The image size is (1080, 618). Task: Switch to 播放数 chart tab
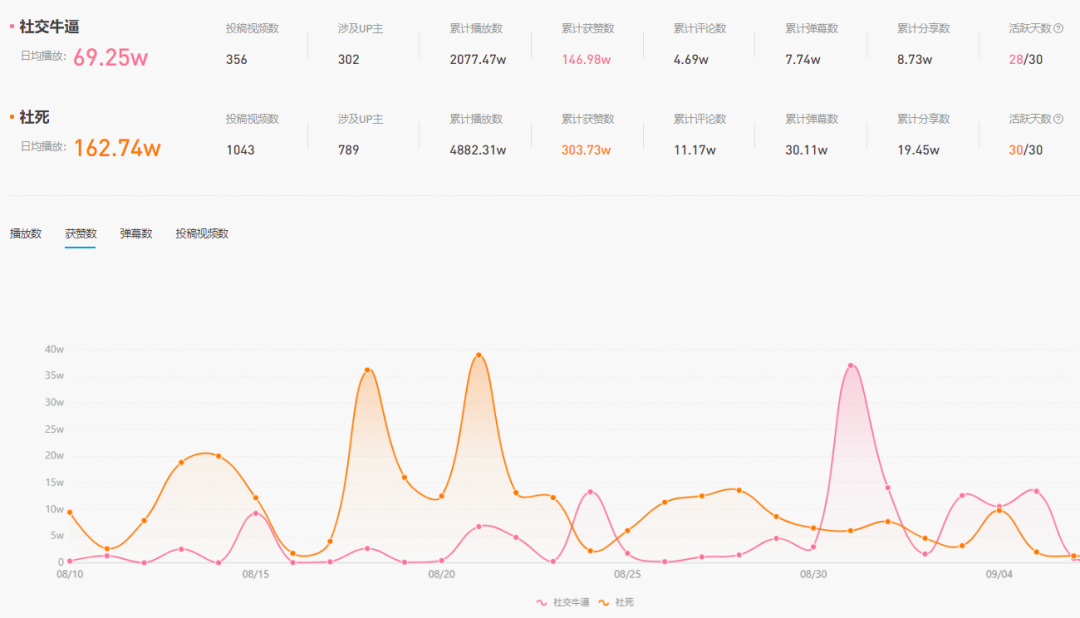click(25, 234)
